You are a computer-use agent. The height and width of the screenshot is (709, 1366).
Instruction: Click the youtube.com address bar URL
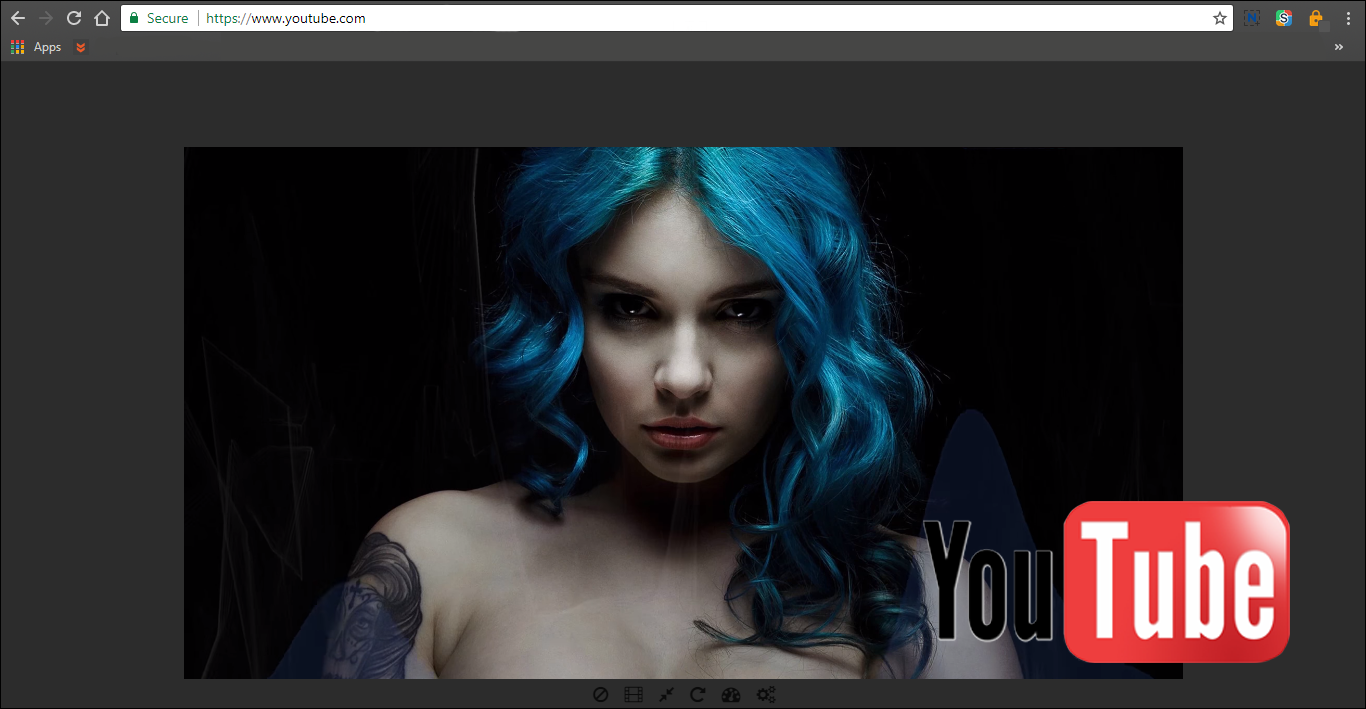click(x=285, y=18)
